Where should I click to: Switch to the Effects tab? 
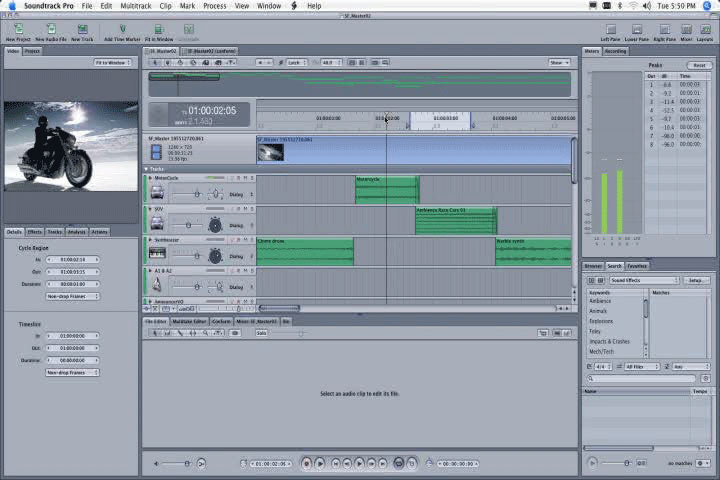[34, 232]
